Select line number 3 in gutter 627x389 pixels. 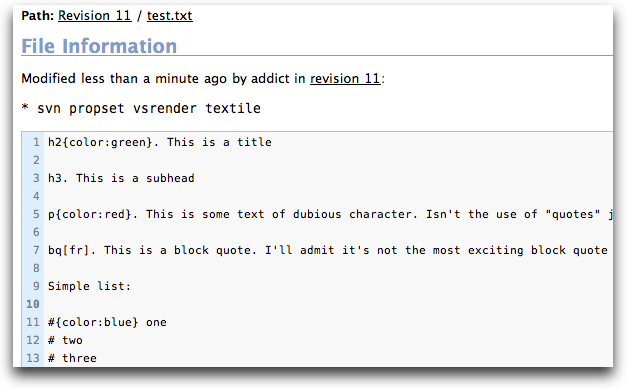(36, 178)
